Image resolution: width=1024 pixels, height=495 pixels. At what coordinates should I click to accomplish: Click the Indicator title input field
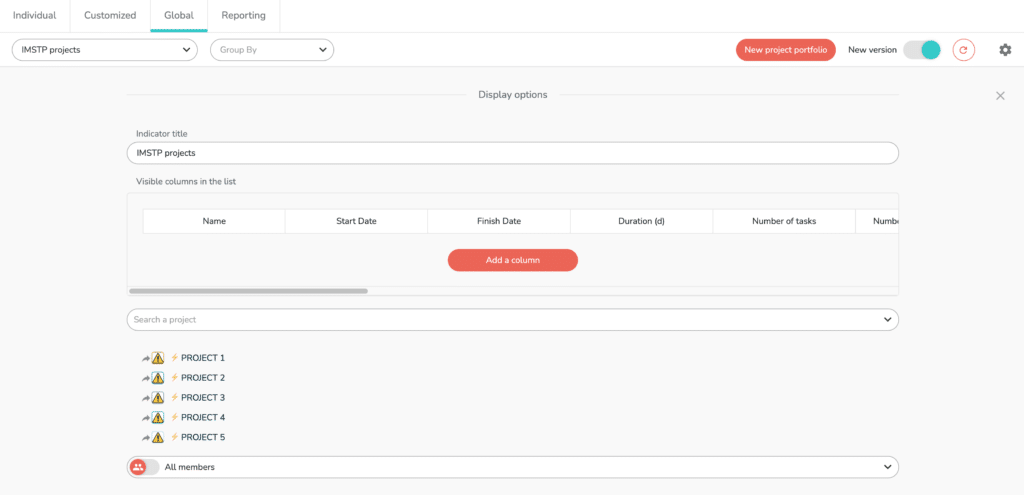click(x=513, y=153)
